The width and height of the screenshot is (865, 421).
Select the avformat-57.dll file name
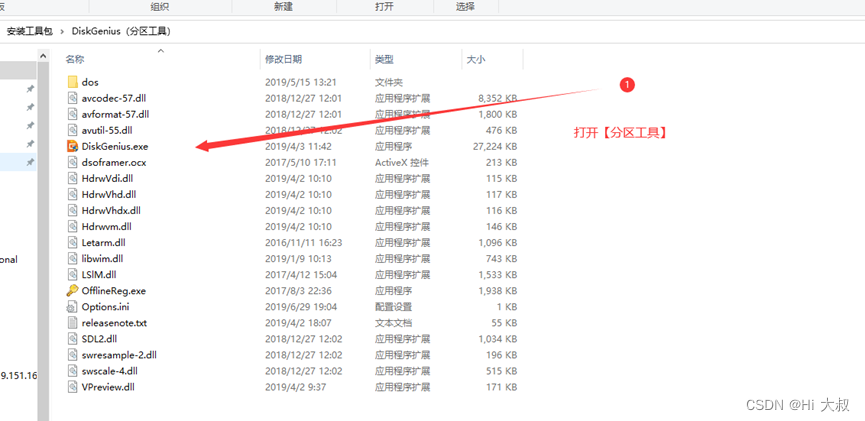pos(115,114)
